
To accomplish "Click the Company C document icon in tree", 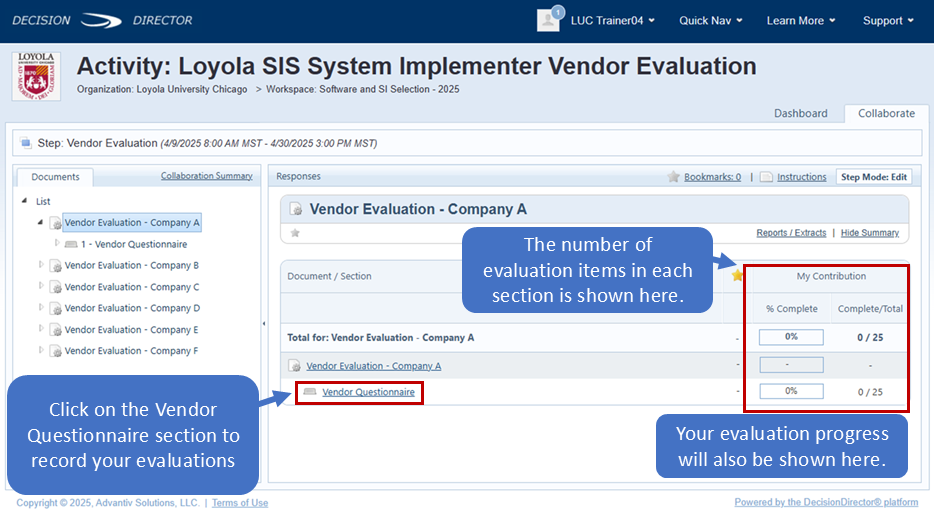I will (x=55, y=287).
